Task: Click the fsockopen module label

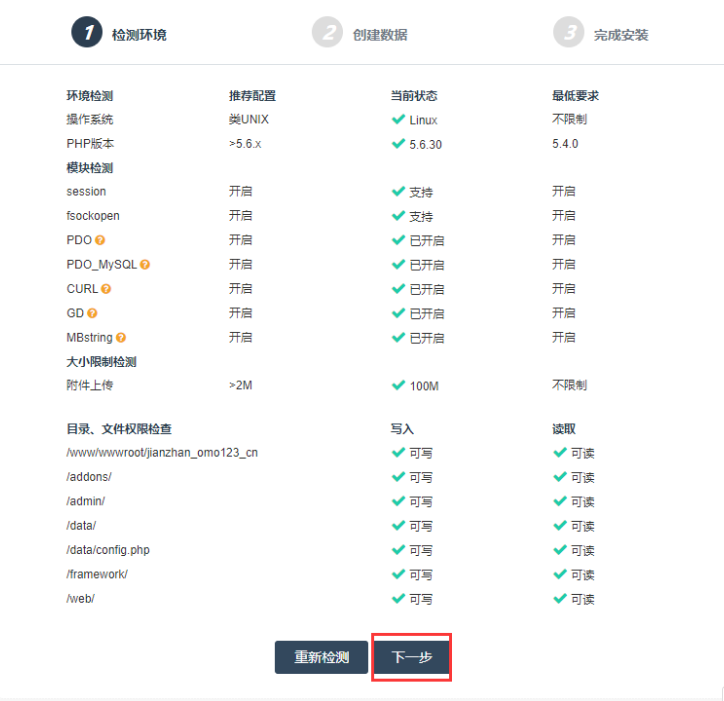Action: coord(93,216)
